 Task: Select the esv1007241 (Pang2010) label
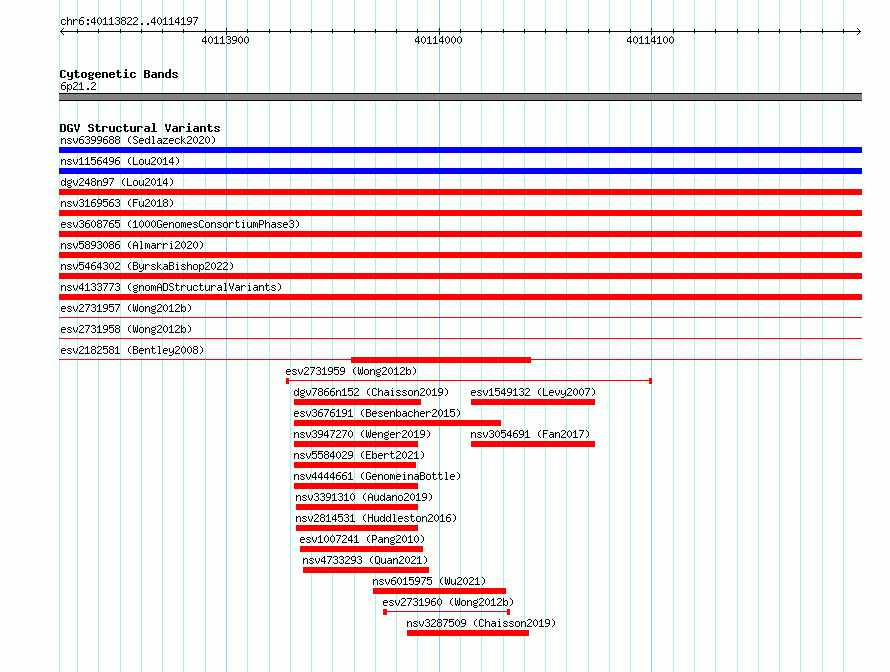(x=362, y=539)
